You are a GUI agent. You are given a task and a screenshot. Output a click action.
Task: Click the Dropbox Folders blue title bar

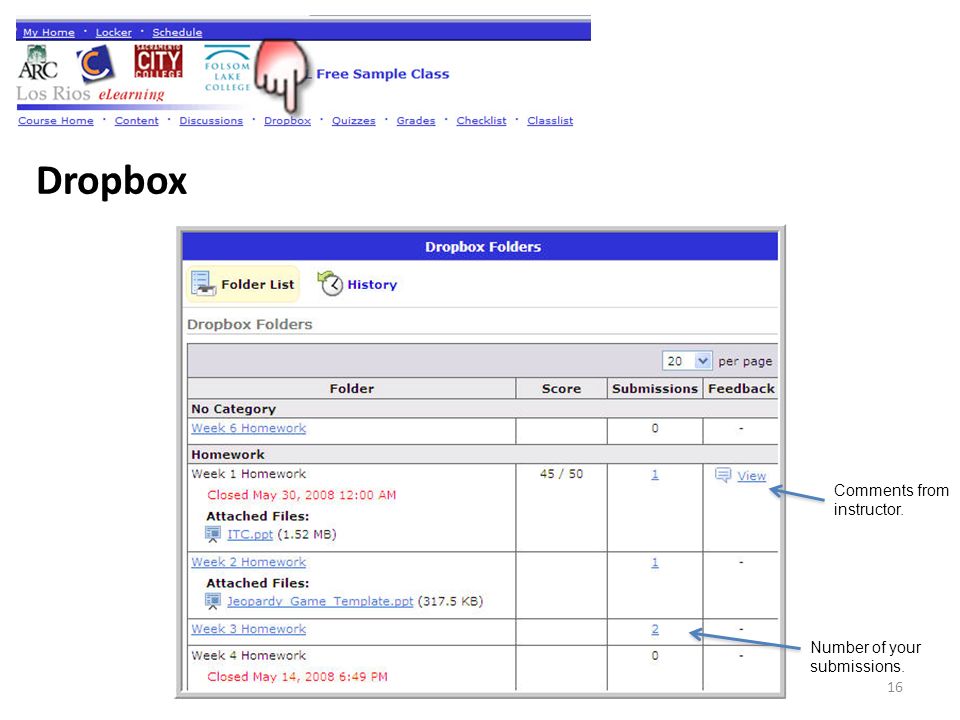480,247
